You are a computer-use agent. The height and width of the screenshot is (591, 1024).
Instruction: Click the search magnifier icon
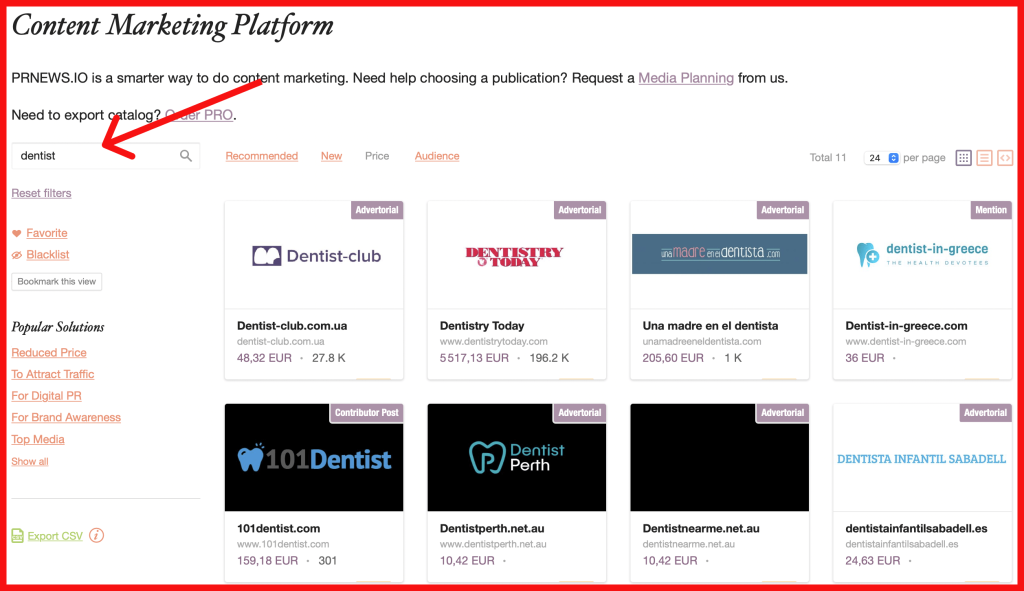click(x=185, y=155)
